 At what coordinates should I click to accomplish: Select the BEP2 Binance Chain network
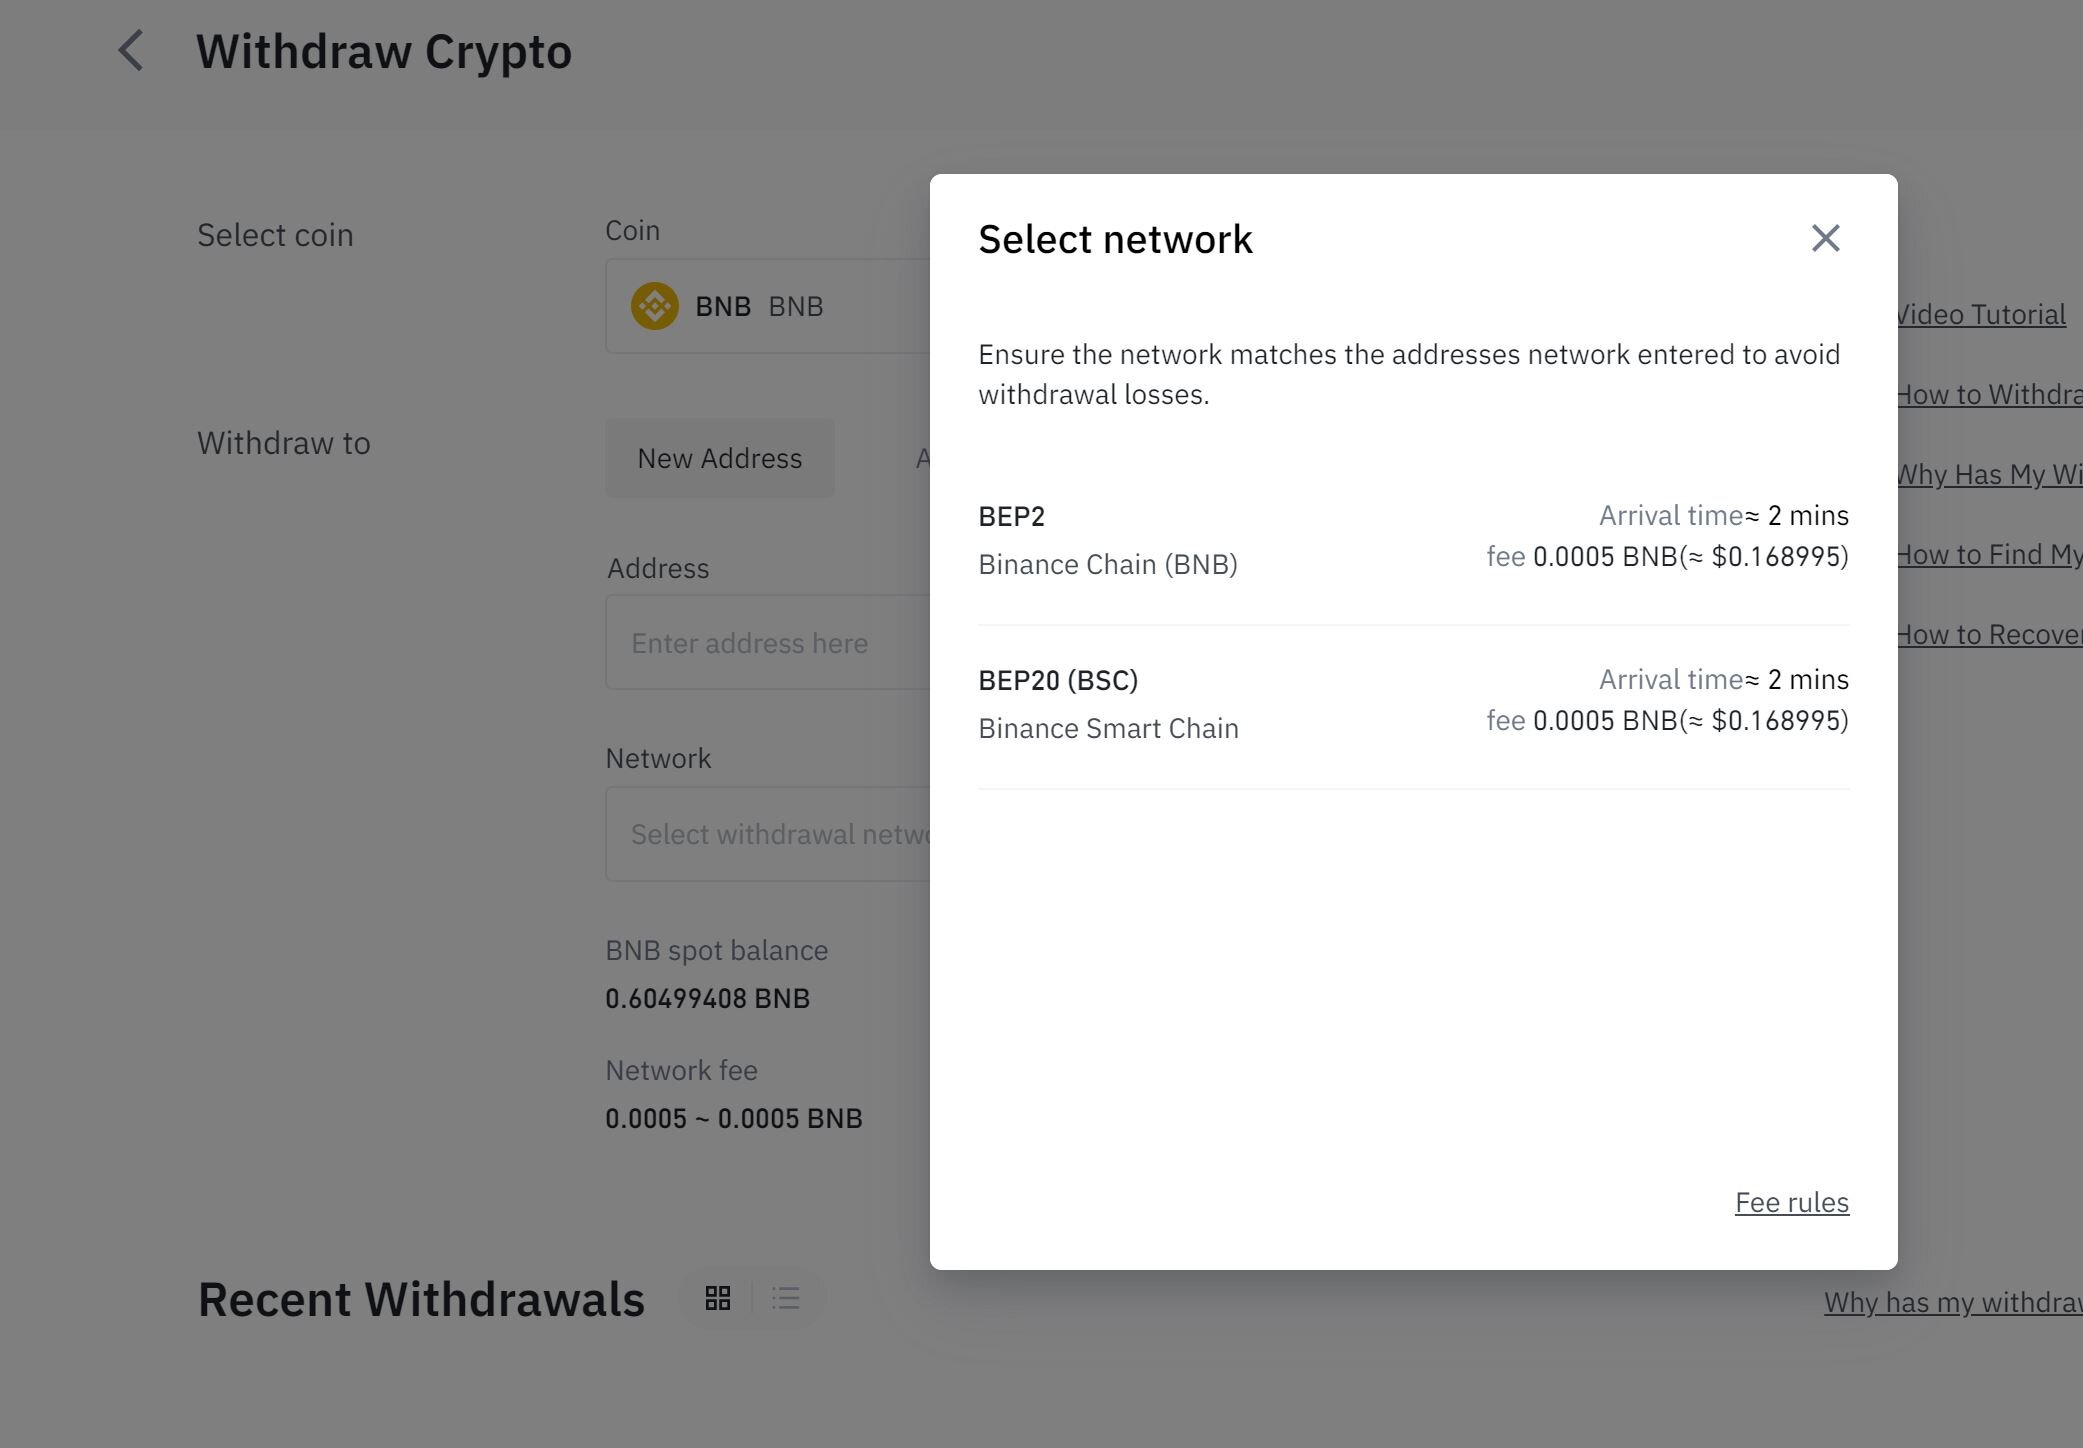[x=1413, y=541]
